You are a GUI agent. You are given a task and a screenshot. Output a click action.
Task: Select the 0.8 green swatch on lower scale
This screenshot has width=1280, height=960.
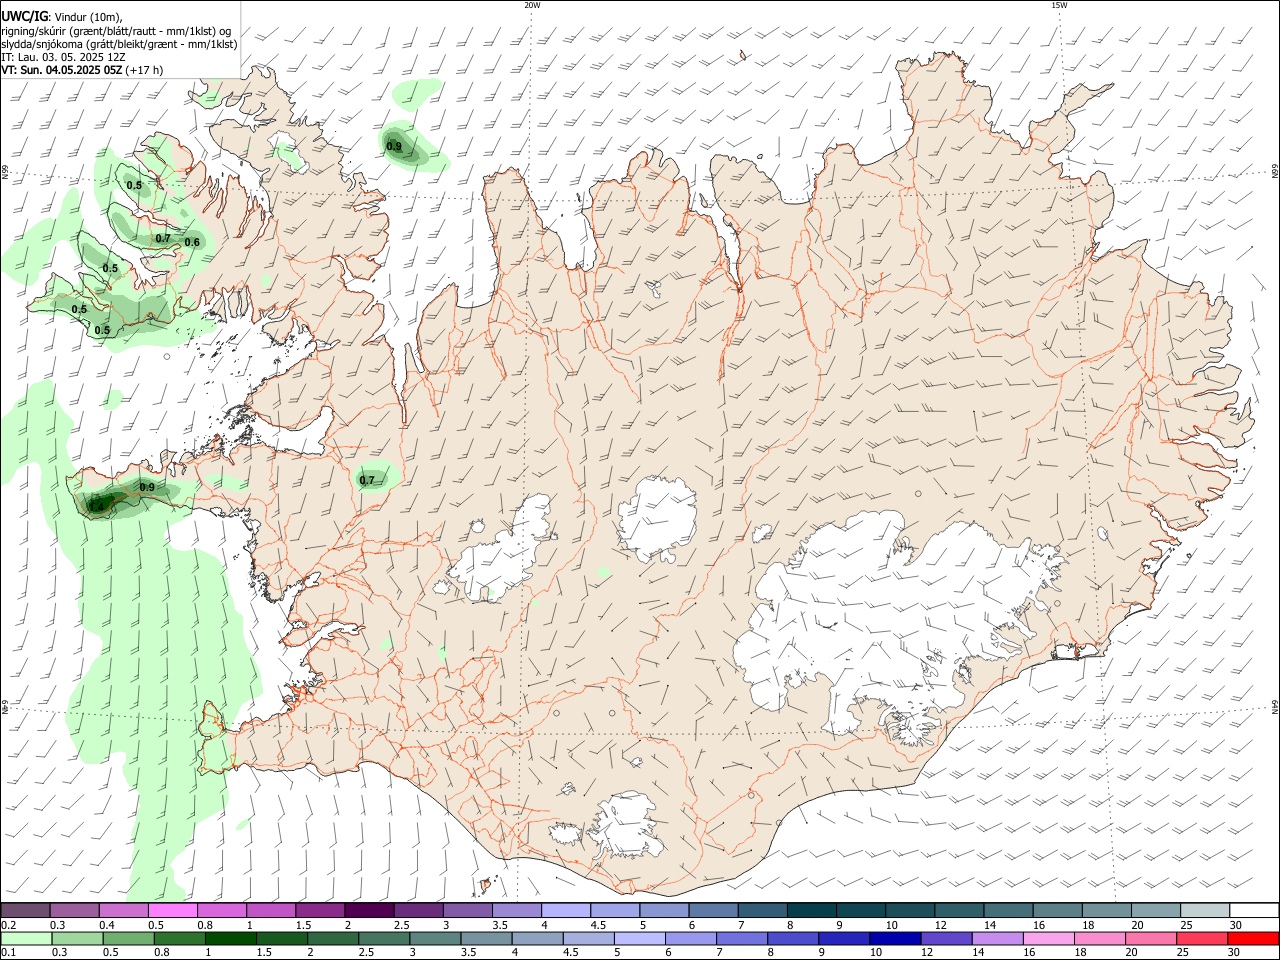179,938
